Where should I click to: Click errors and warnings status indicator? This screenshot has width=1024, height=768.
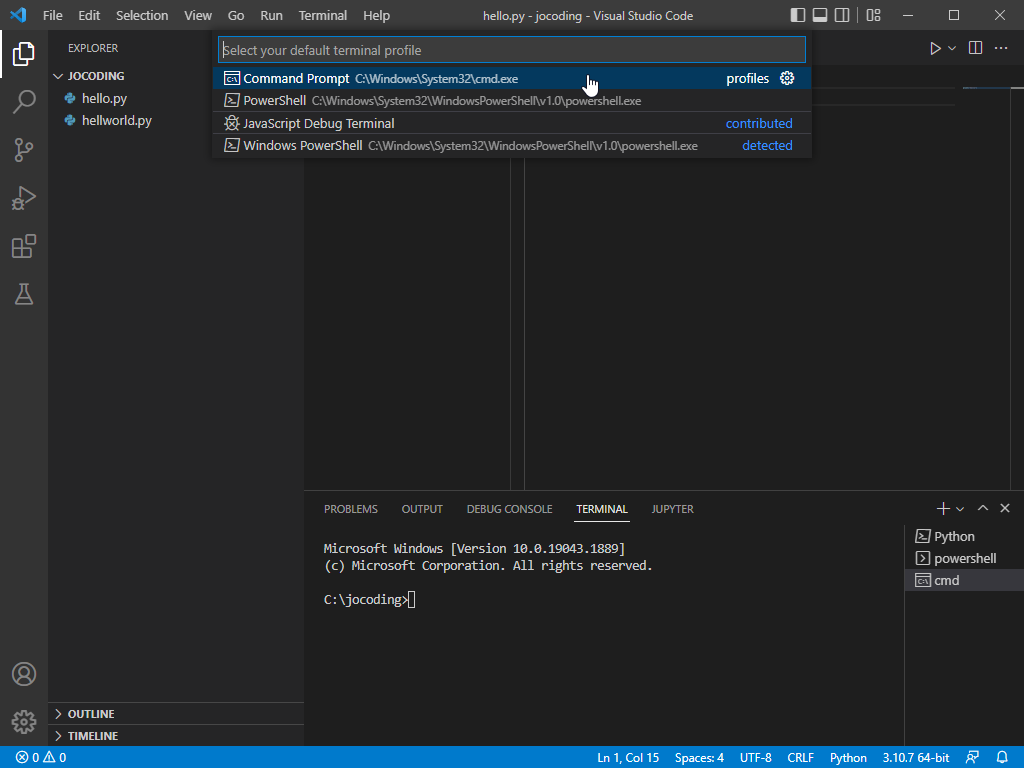tap(40, 758)
